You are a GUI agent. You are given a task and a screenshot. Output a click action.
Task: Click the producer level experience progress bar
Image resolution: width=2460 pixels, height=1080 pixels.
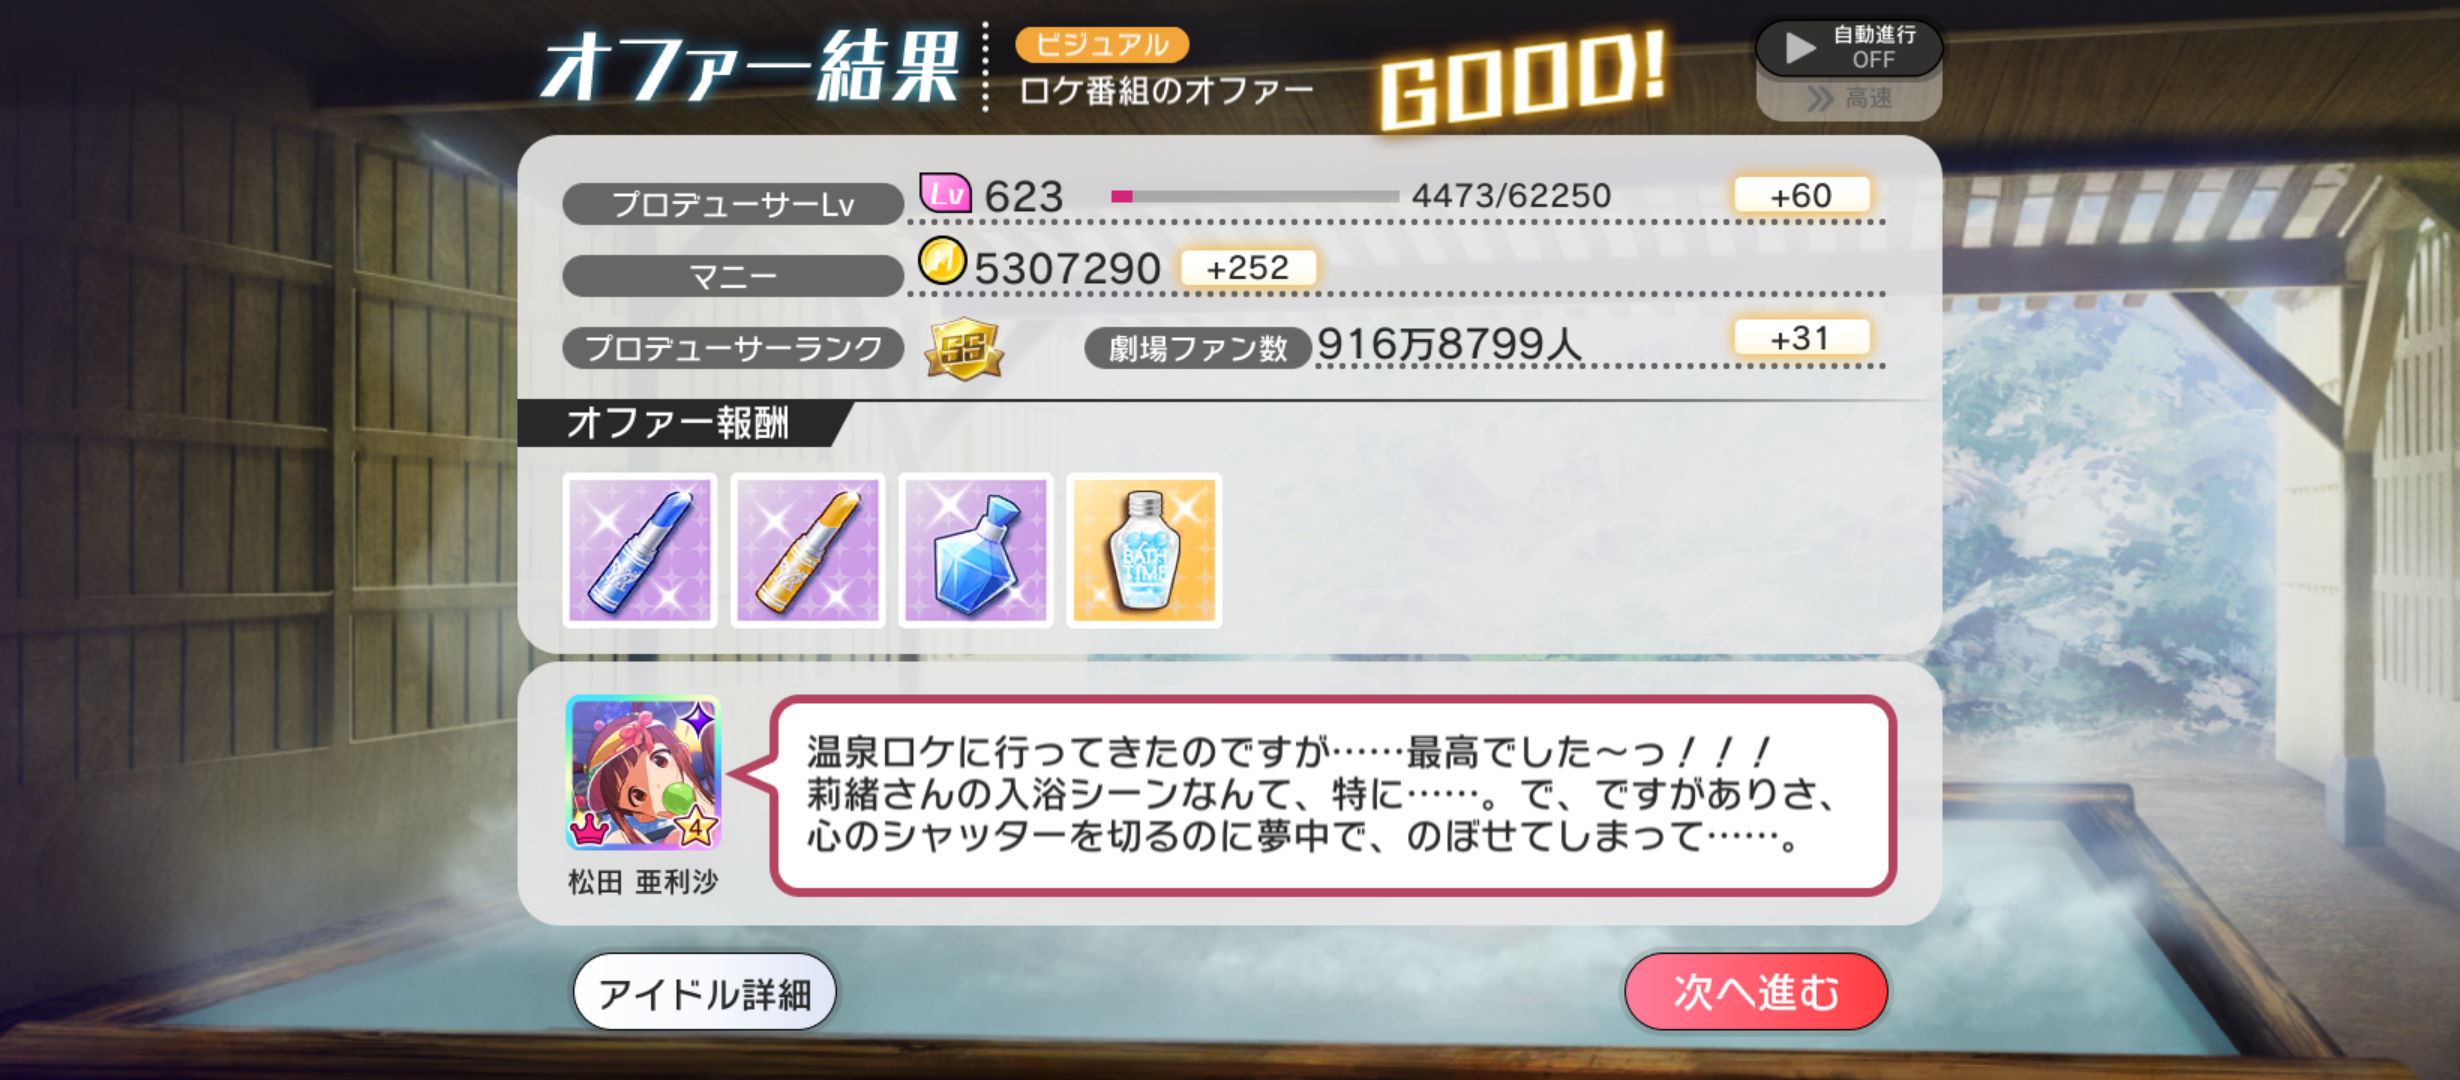[1255, 196]
